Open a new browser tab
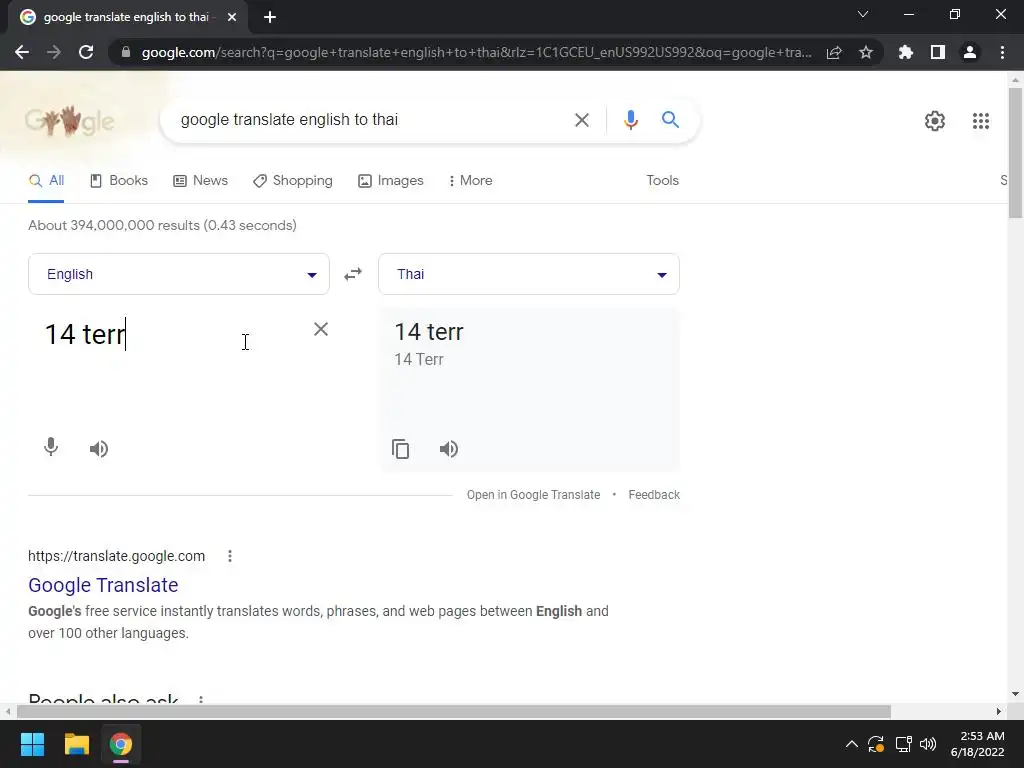This screenshot has width=1024, height=768. click(x=270, y=17)
